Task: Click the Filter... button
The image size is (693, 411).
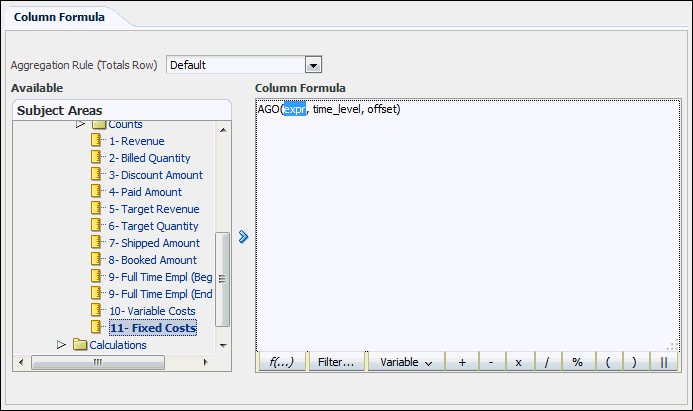Action: [336, 362]
